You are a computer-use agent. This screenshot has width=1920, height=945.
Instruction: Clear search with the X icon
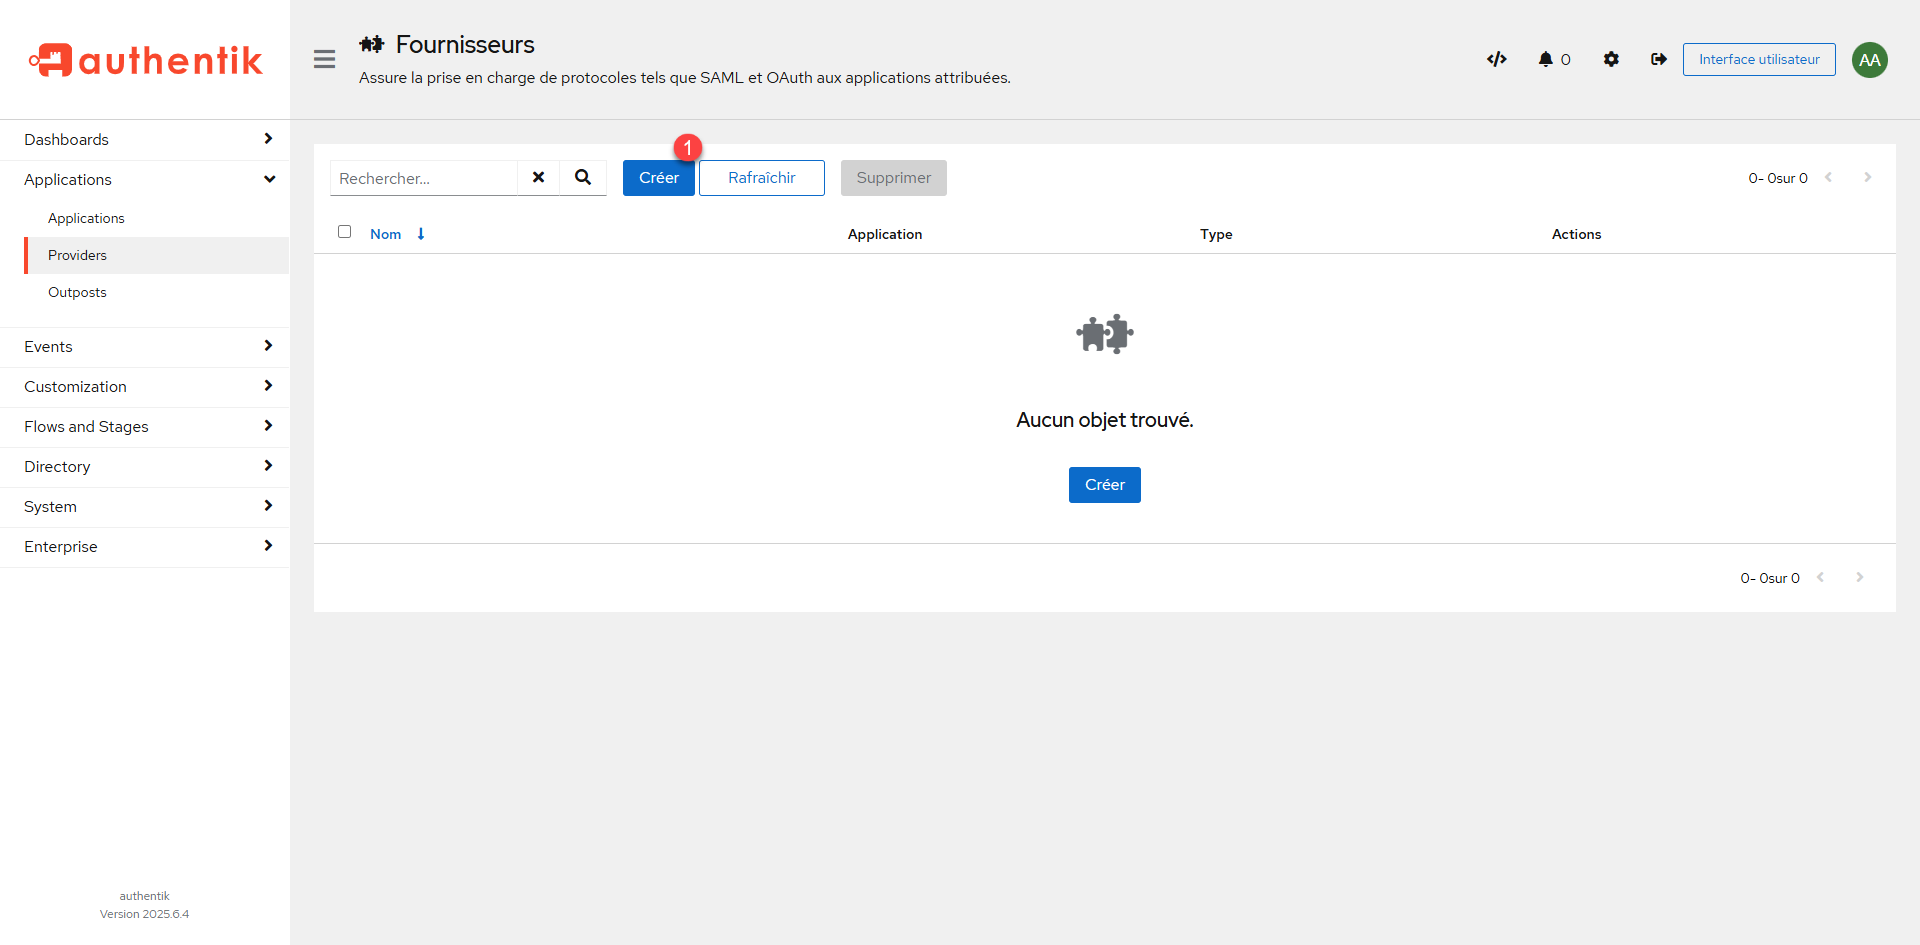(x=538, y=177)
